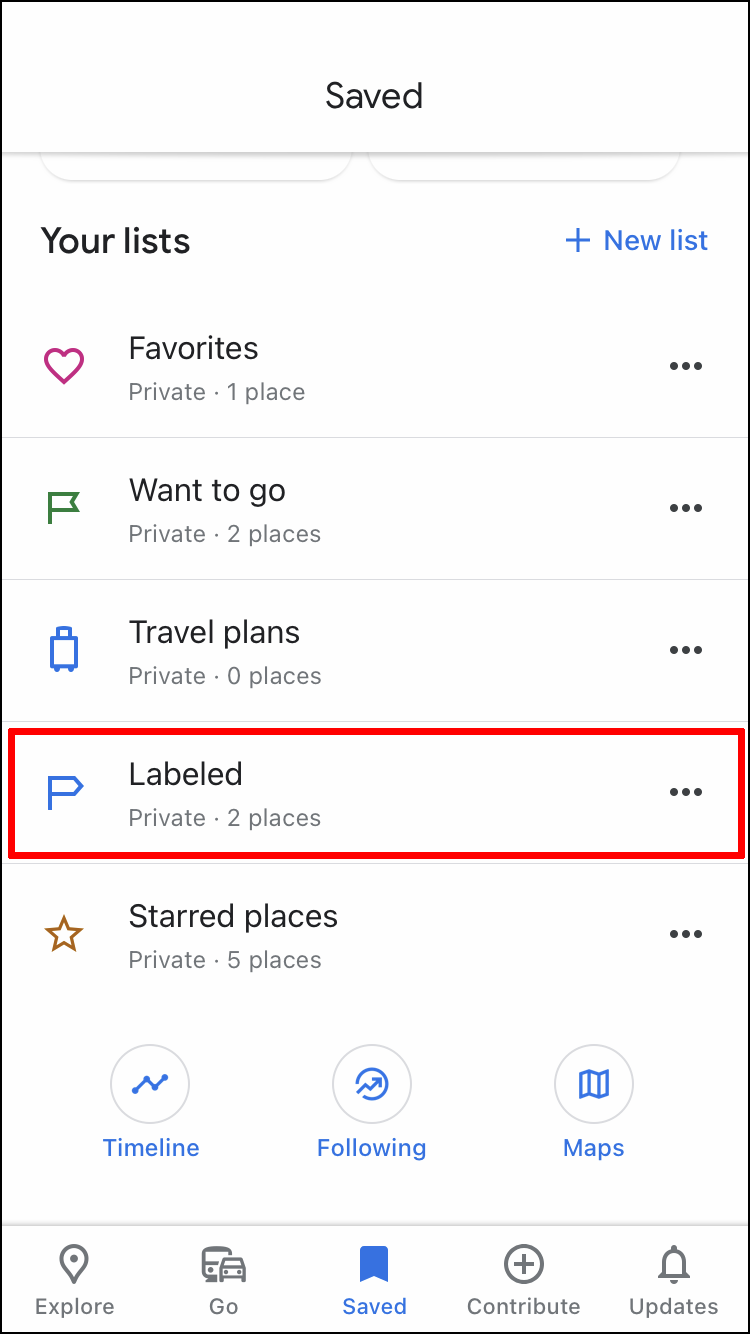This screenshot has height=1334, width=750.
Task: Switch to the Go tab
Action: 224,1280
